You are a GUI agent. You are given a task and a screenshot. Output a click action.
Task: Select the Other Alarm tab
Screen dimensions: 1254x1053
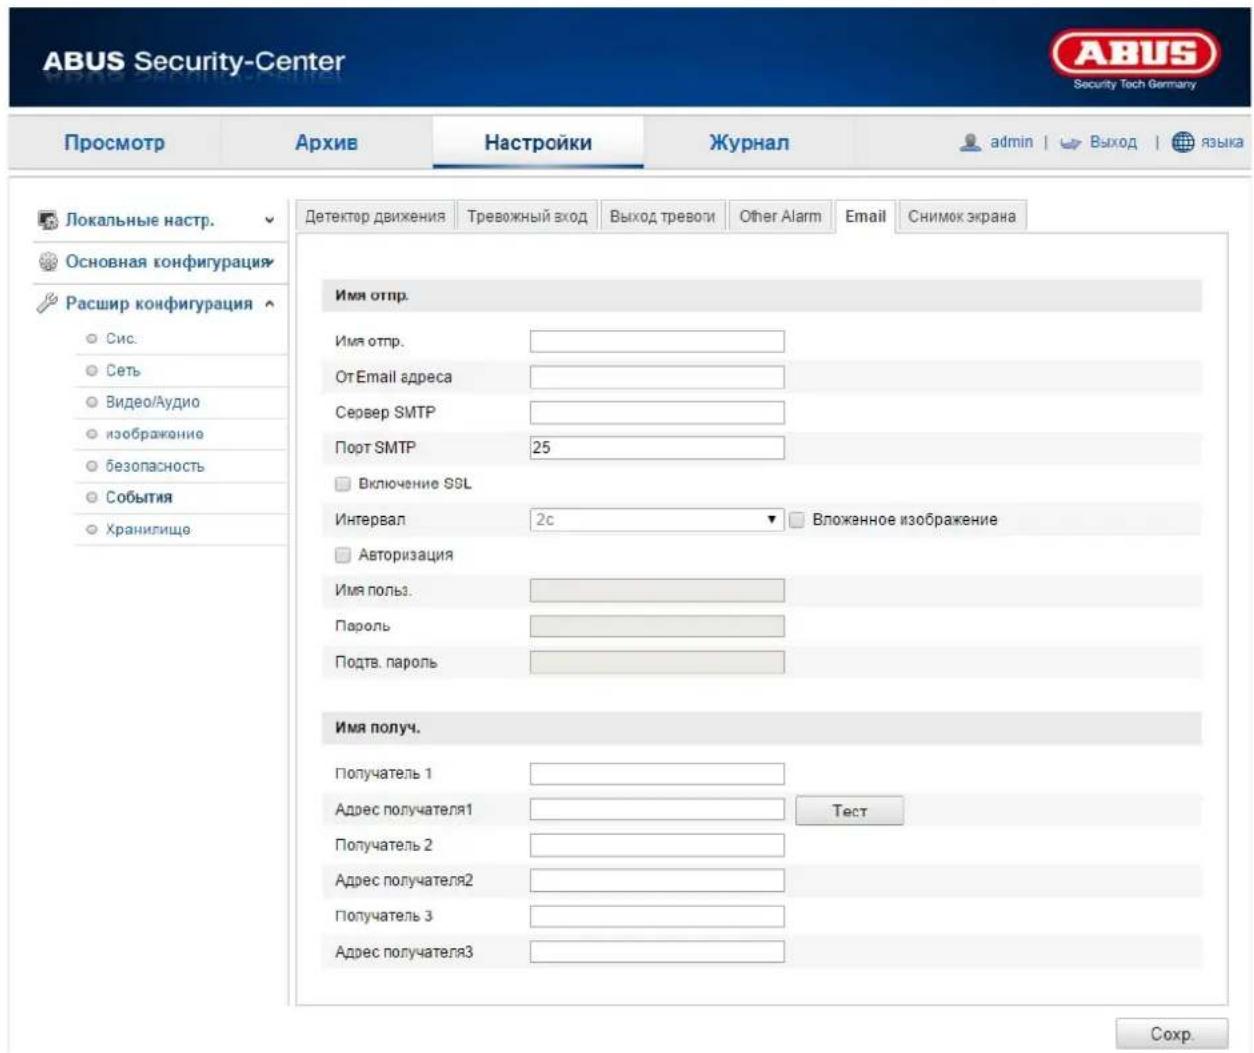[780, 216]
